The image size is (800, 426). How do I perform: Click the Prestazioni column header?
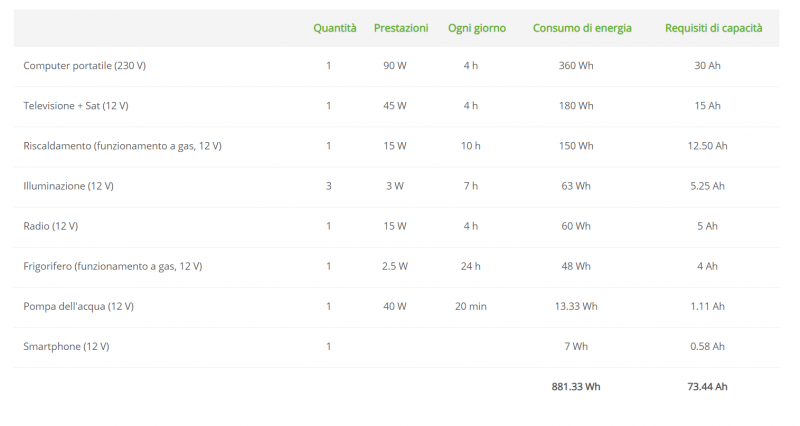coord(401,28)
